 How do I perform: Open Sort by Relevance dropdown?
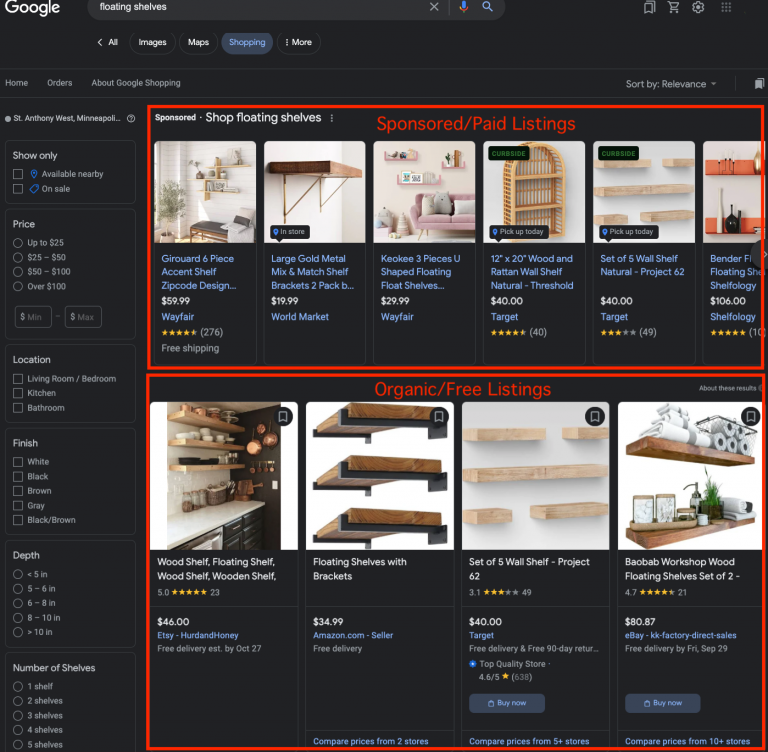pyautogui.click(x=671, y=84)
